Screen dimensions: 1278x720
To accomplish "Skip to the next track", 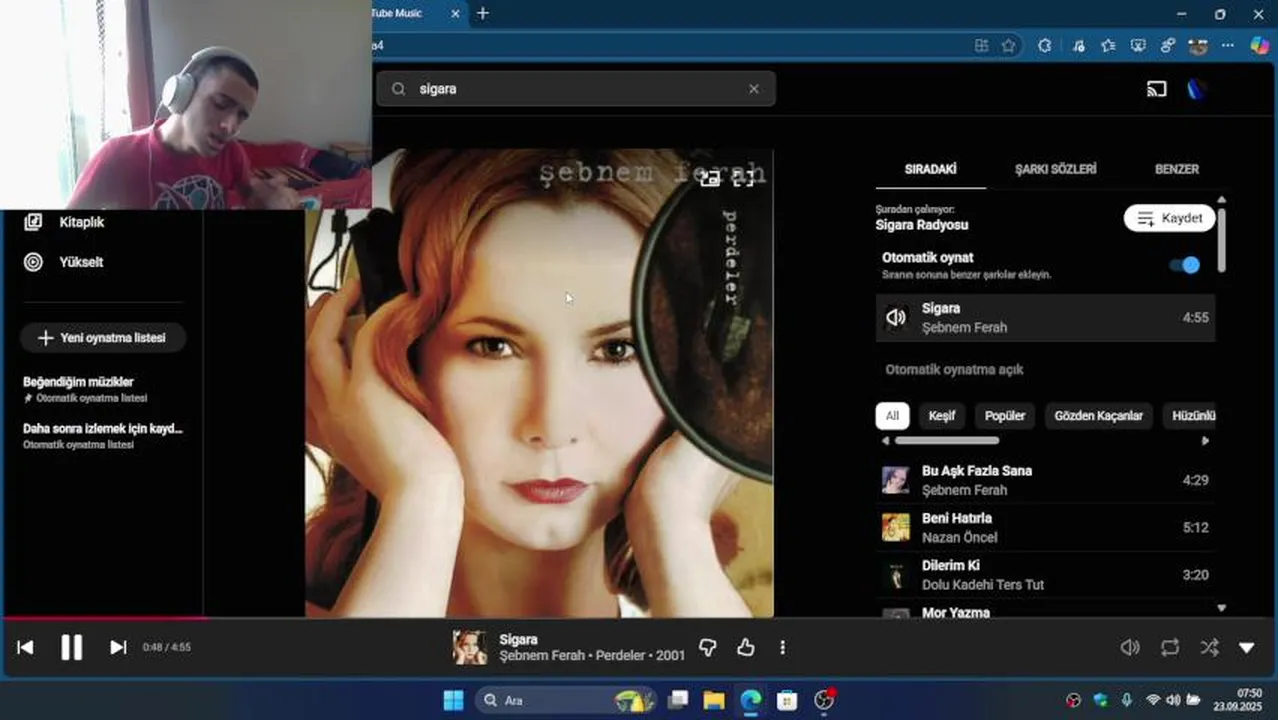I will [x=118, y=648].
